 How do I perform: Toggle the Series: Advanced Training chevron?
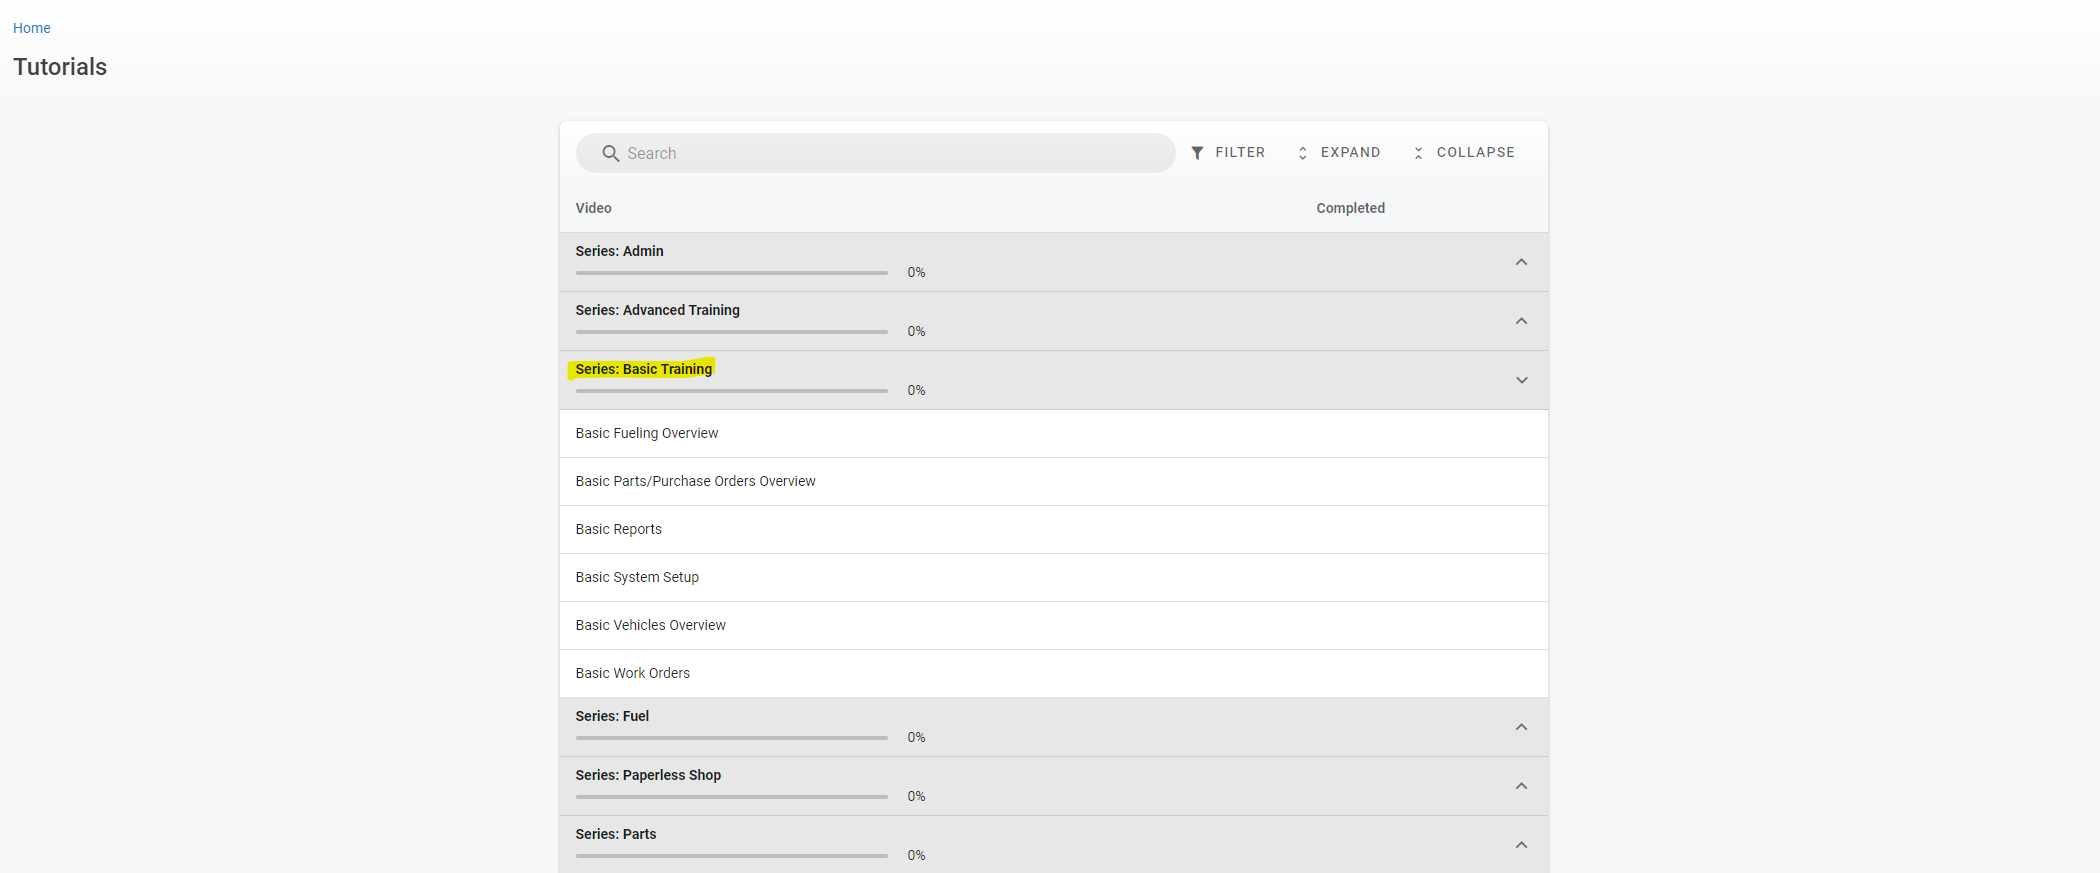point(1521,321)
